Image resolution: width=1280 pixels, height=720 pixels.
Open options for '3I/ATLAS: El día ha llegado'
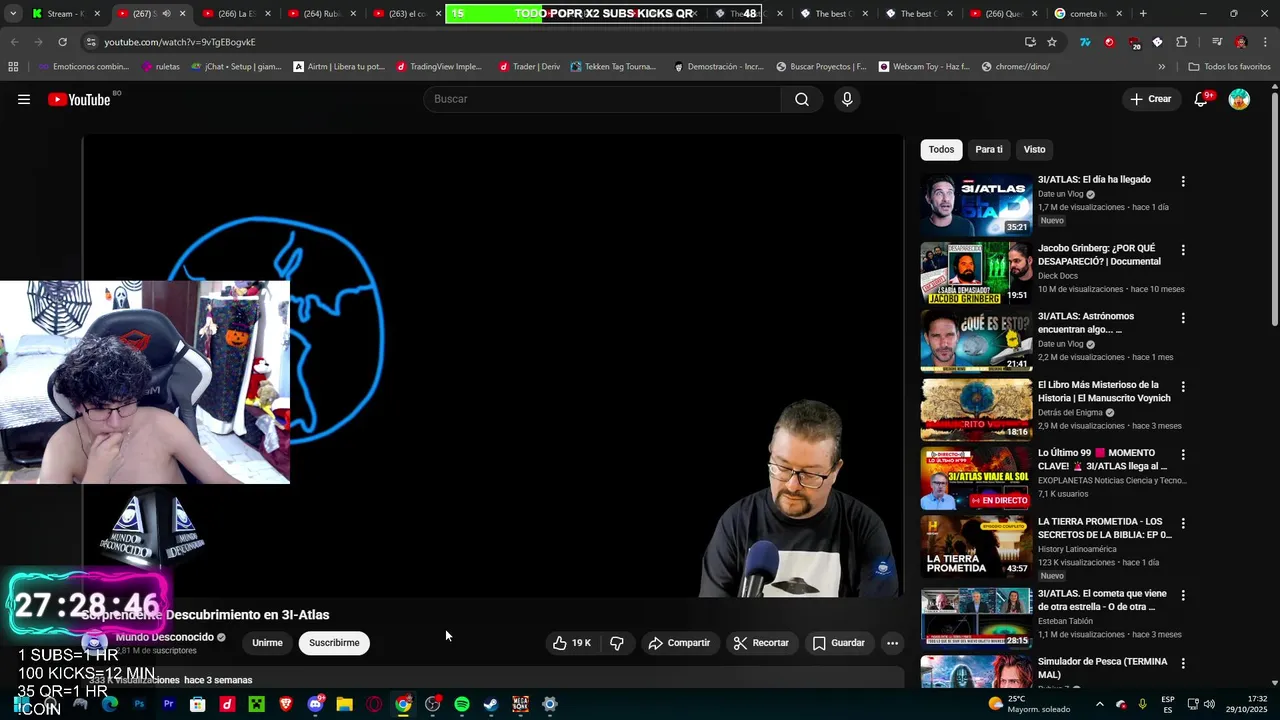[1183, 182]
